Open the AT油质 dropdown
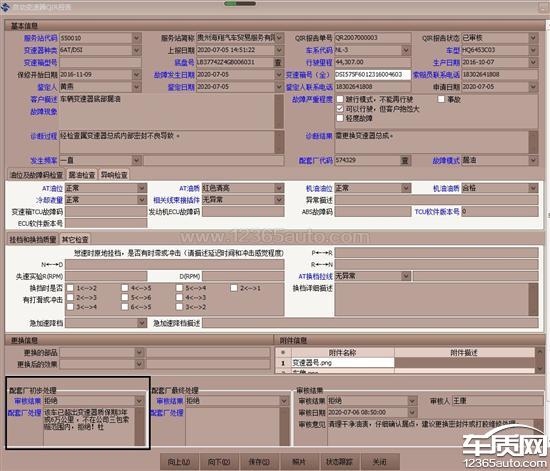 click(x=279, y=188)
